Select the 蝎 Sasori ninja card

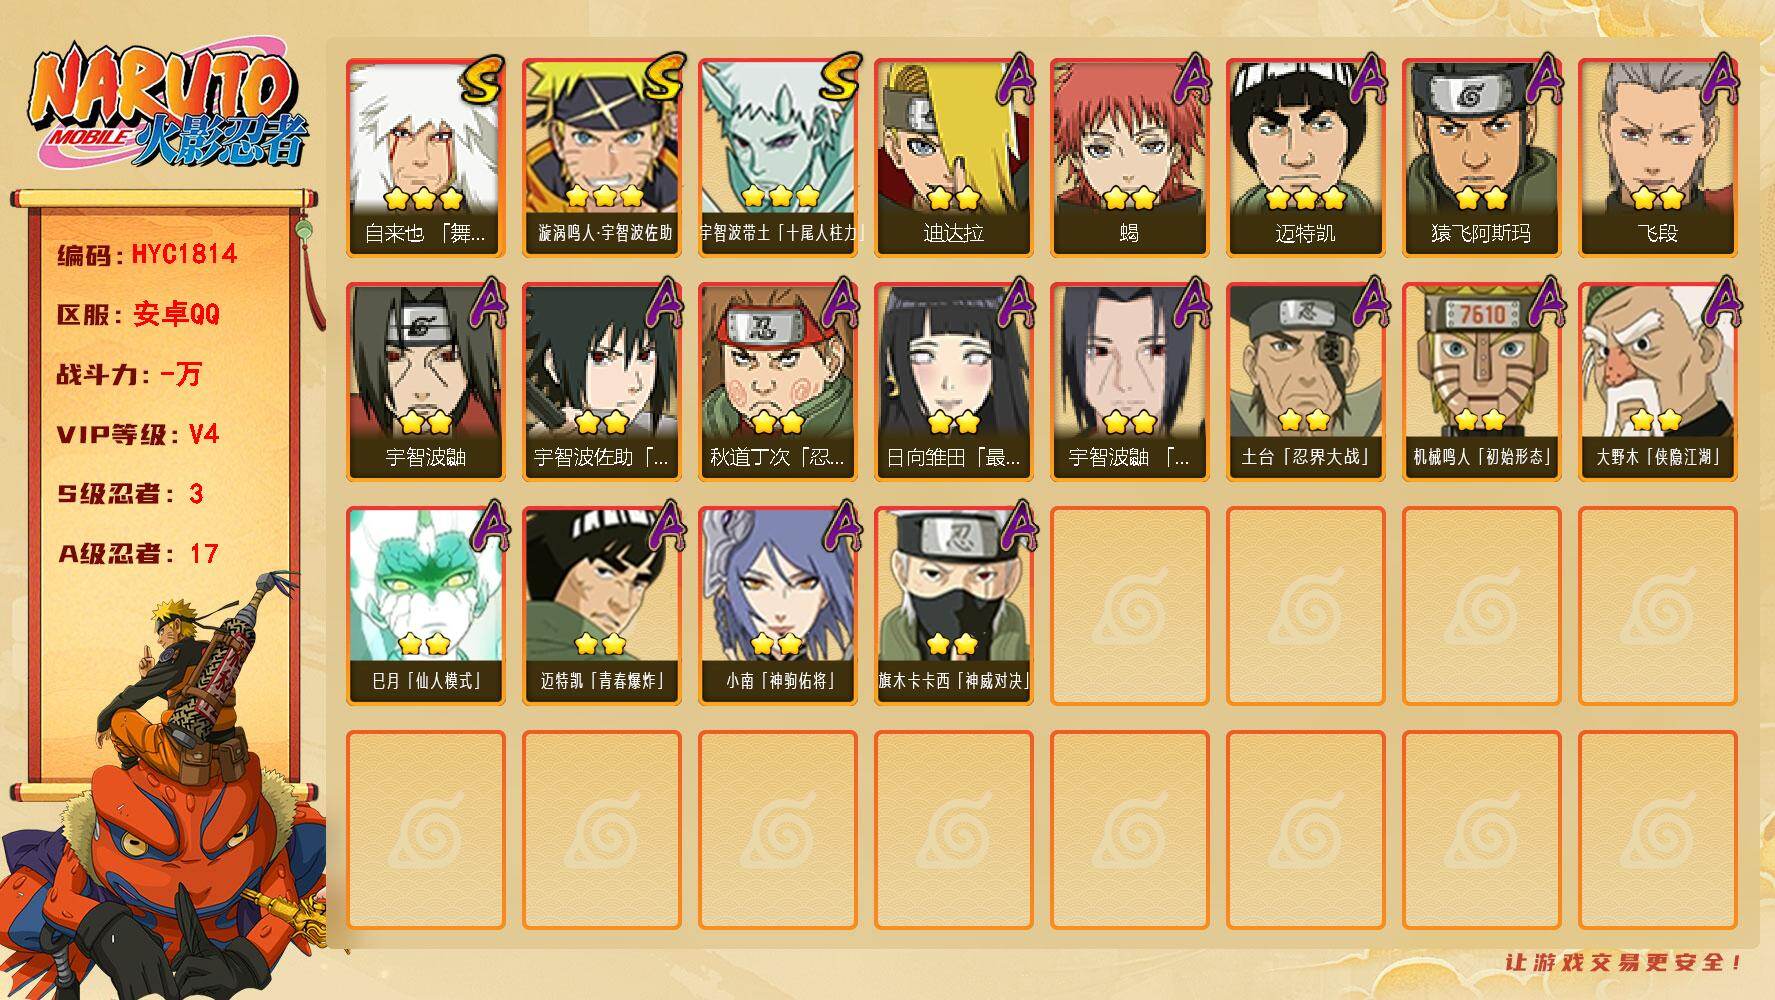tap(1129, 157)
